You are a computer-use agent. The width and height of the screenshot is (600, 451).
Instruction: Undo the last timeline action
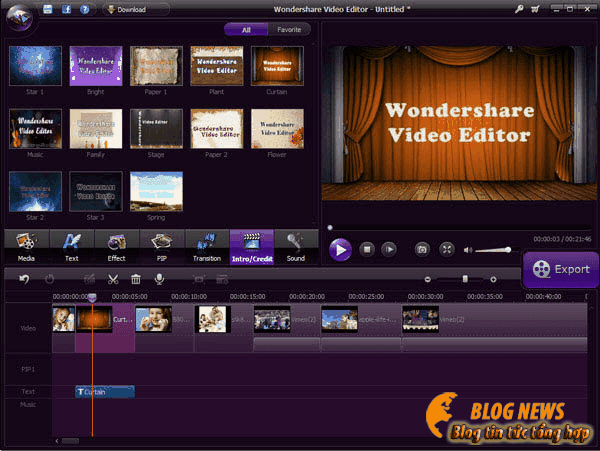pyautogui.click(x=24, y=279)
